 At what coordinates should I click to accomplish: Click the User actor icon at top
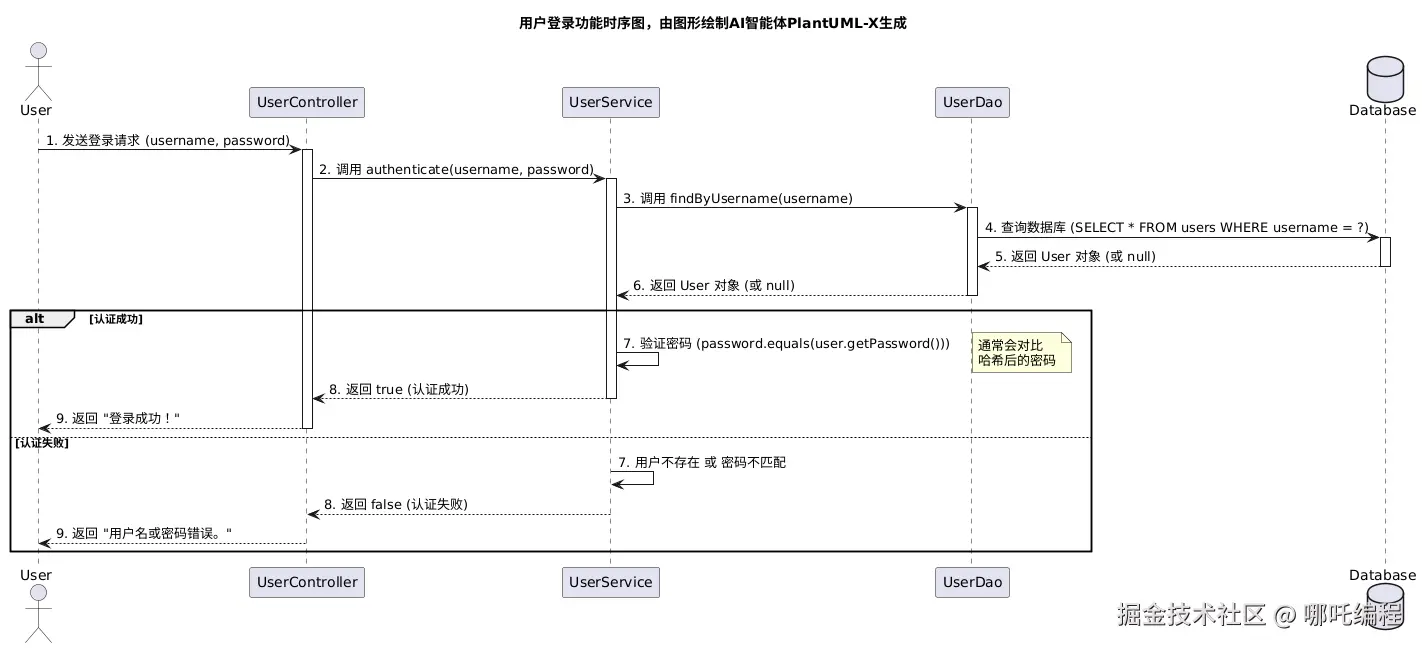36,70
